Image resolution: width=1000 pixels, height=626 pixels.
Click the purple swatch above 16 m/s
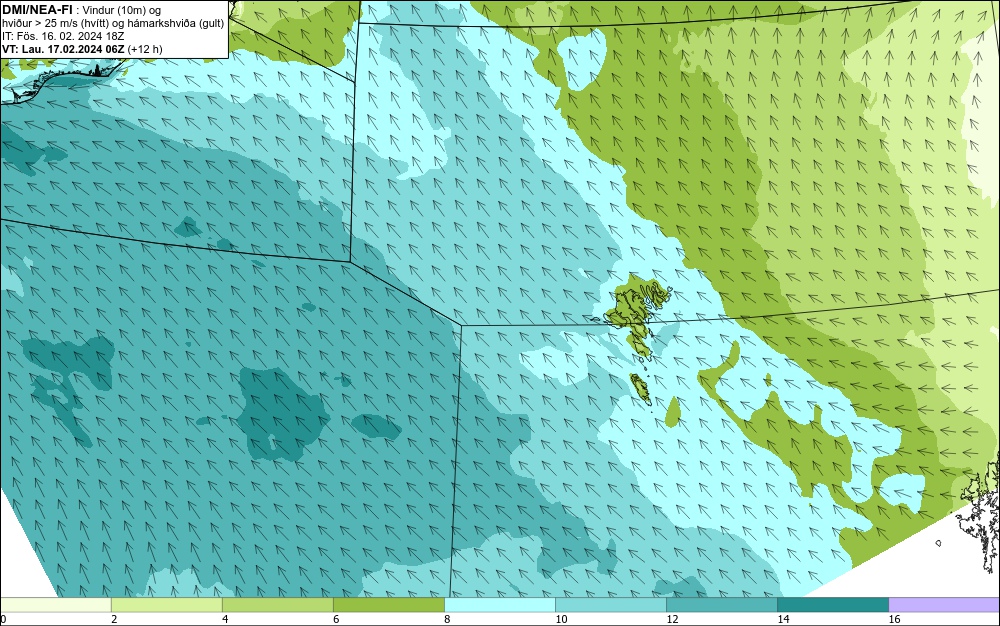pyautogui.click(x=944, y=605)
